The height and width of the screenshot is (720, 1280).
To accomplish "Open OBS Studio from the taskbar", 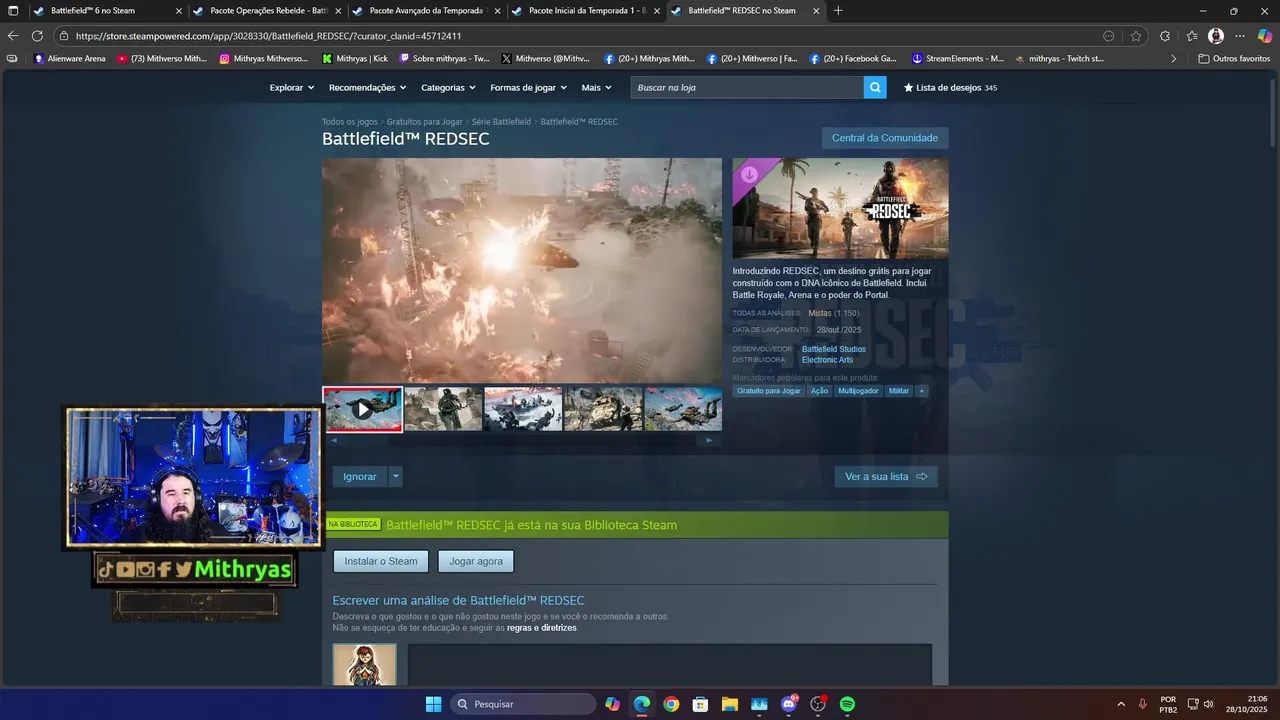I will (x=818, y=704).
